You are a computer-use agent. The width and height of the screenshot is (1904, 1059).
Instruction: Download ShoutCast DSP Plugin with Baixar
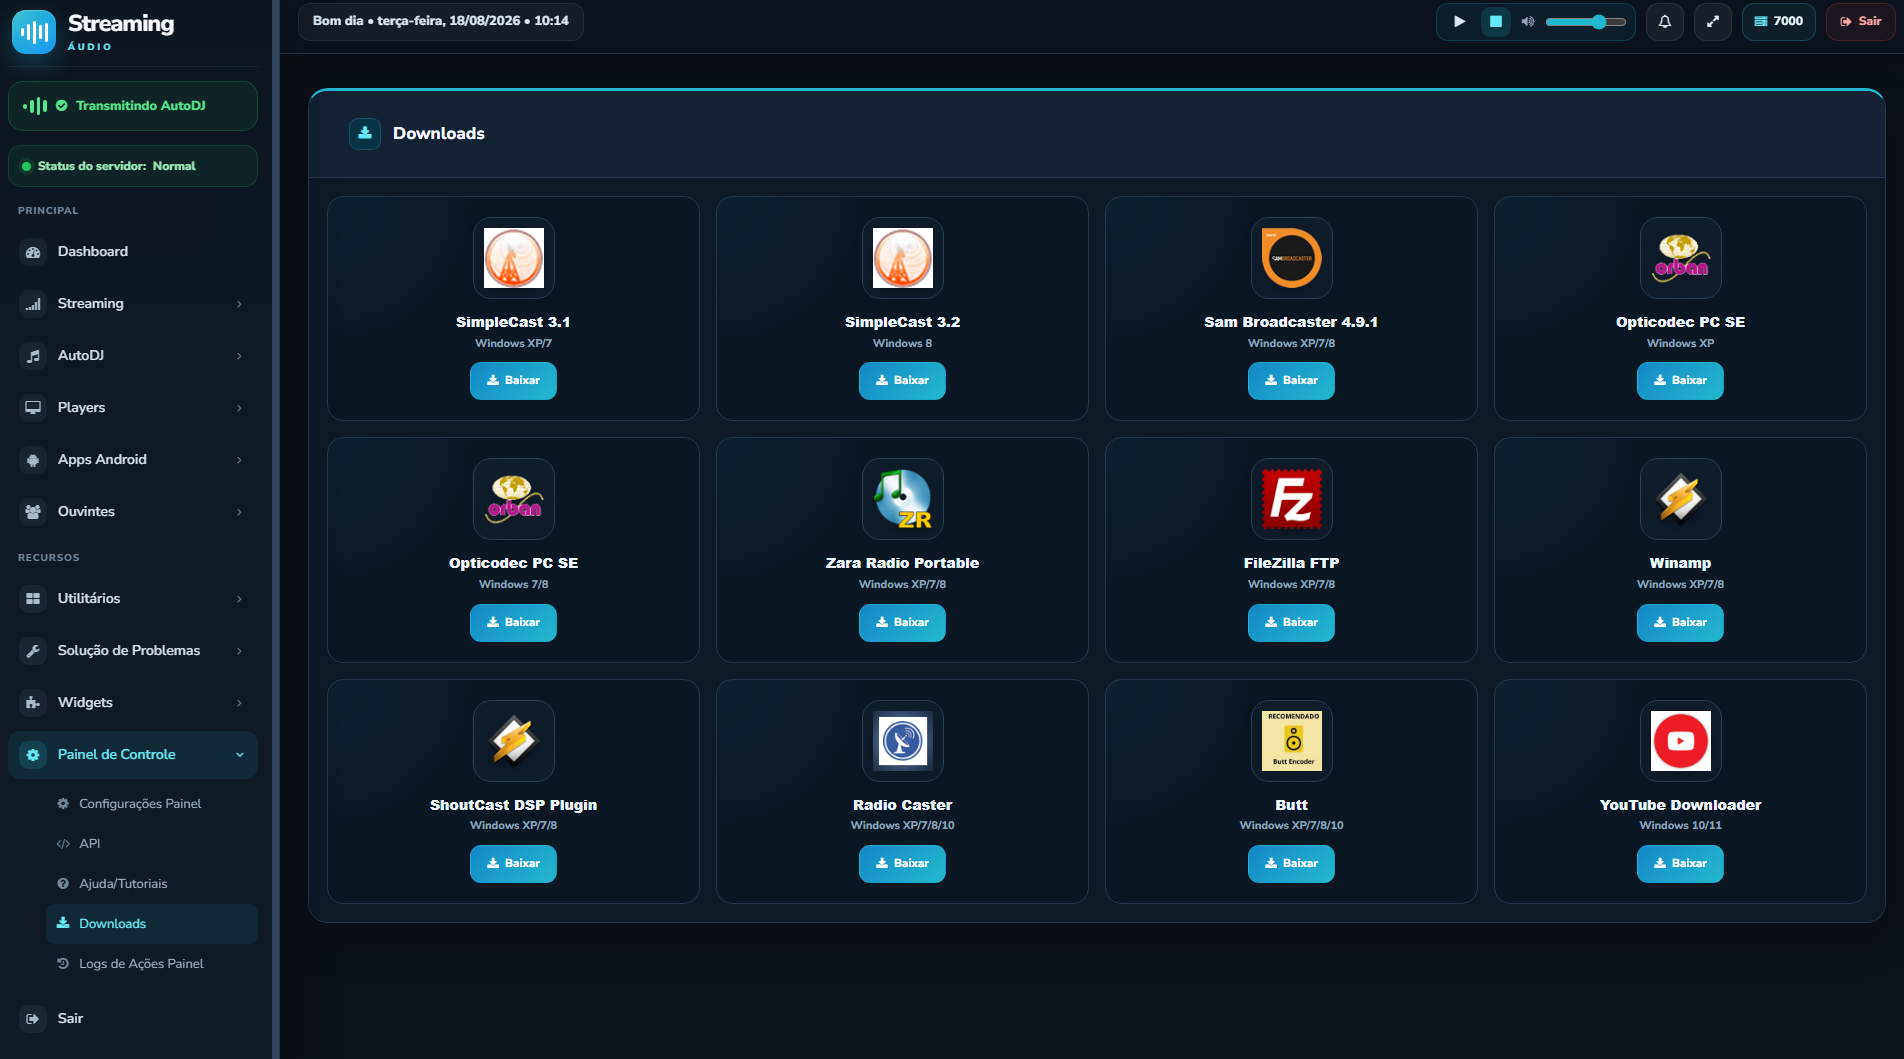pyautogui.click(x=514, y=864)
